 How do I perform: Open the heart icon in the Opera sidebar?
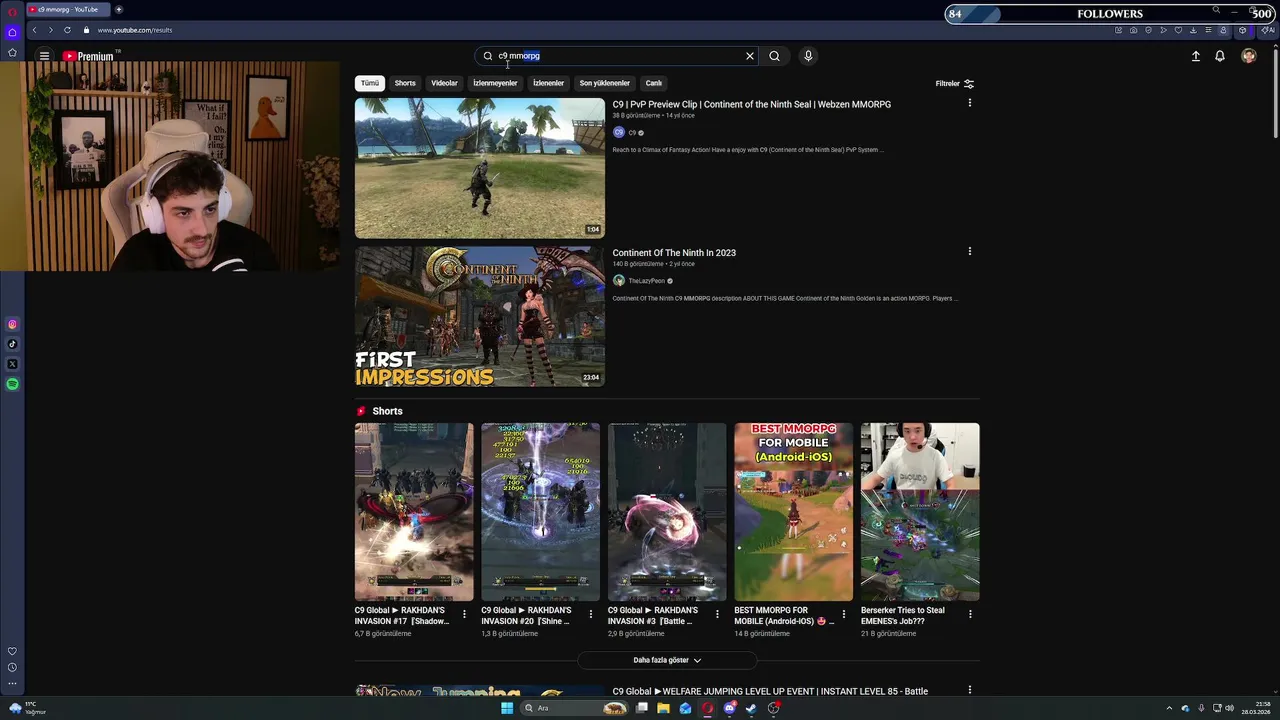12,651
